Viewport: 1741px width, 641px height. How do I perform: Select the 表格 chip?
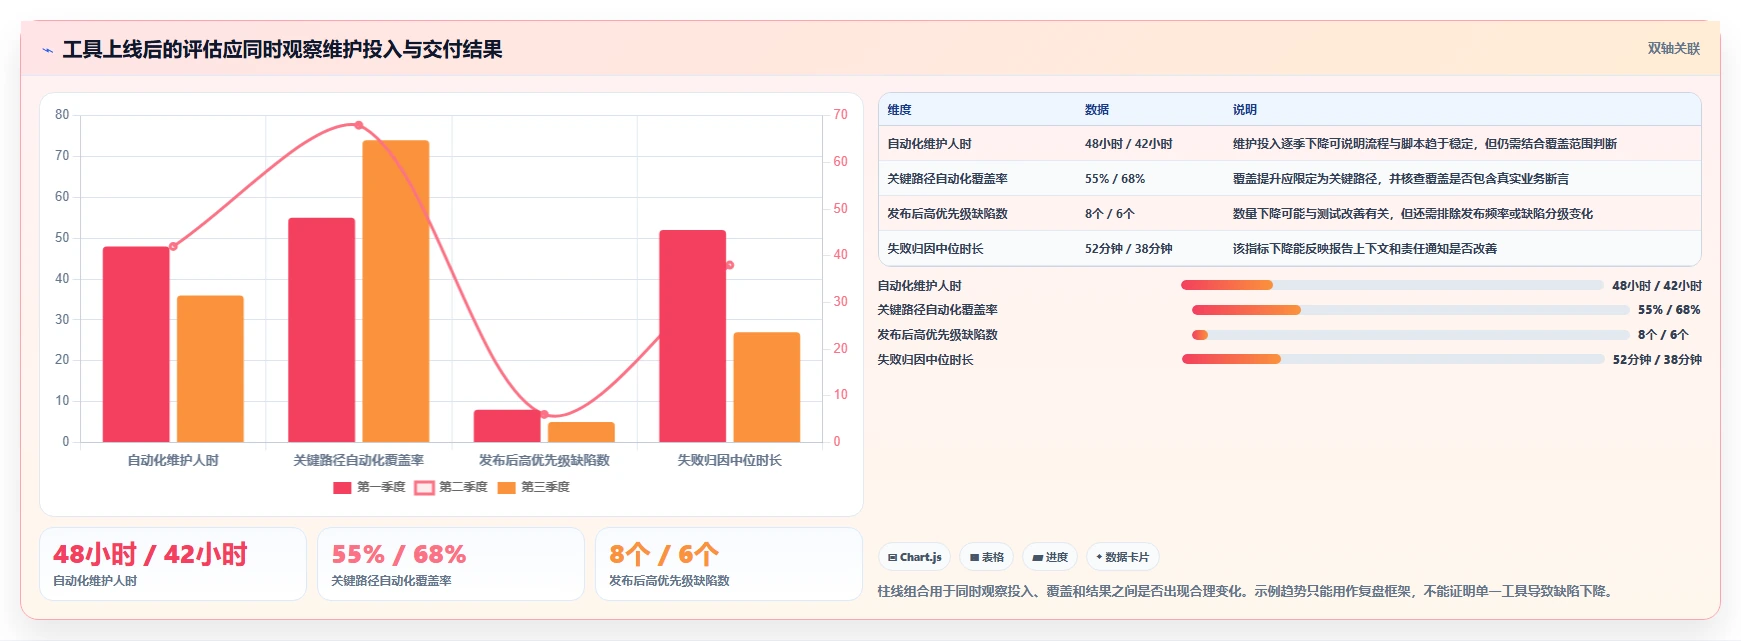(987, 557)
